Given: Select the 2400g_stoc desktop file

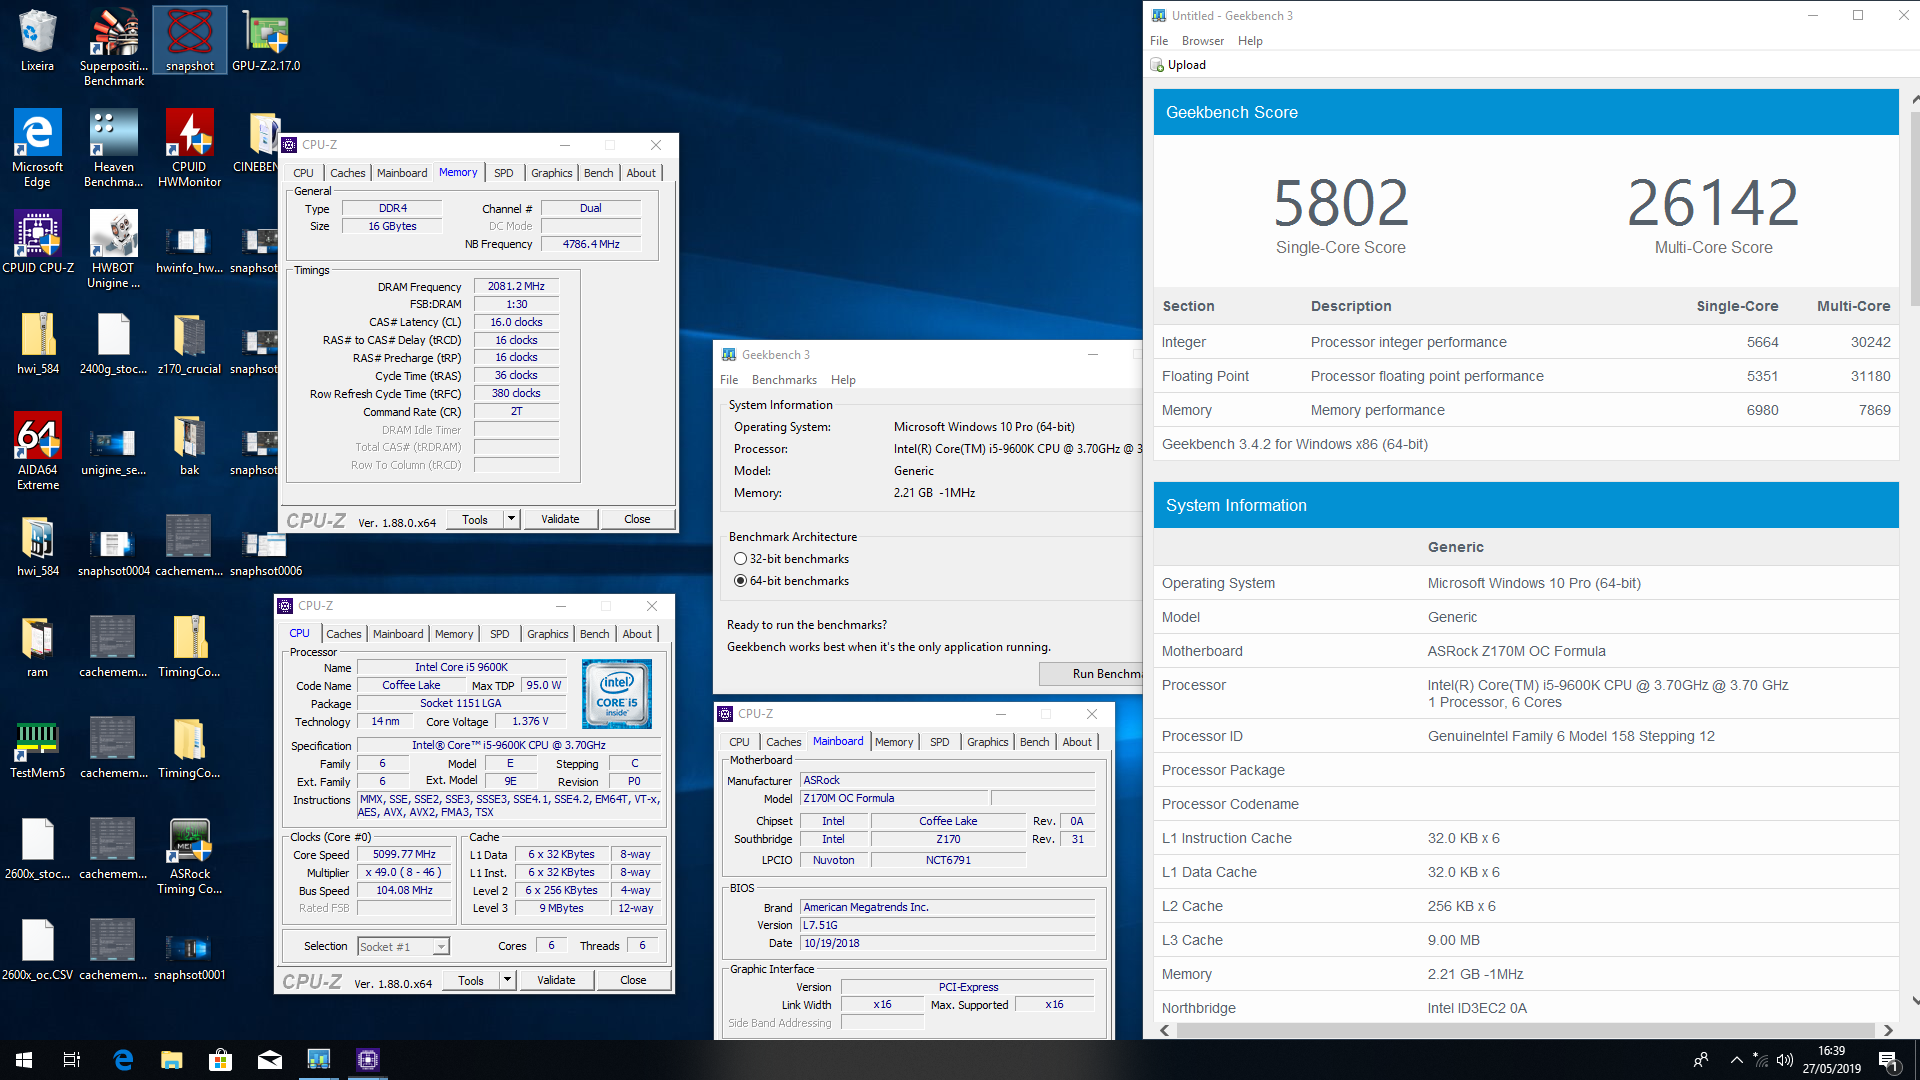Looking at the screenshot, I should click(x=114, y=343).
